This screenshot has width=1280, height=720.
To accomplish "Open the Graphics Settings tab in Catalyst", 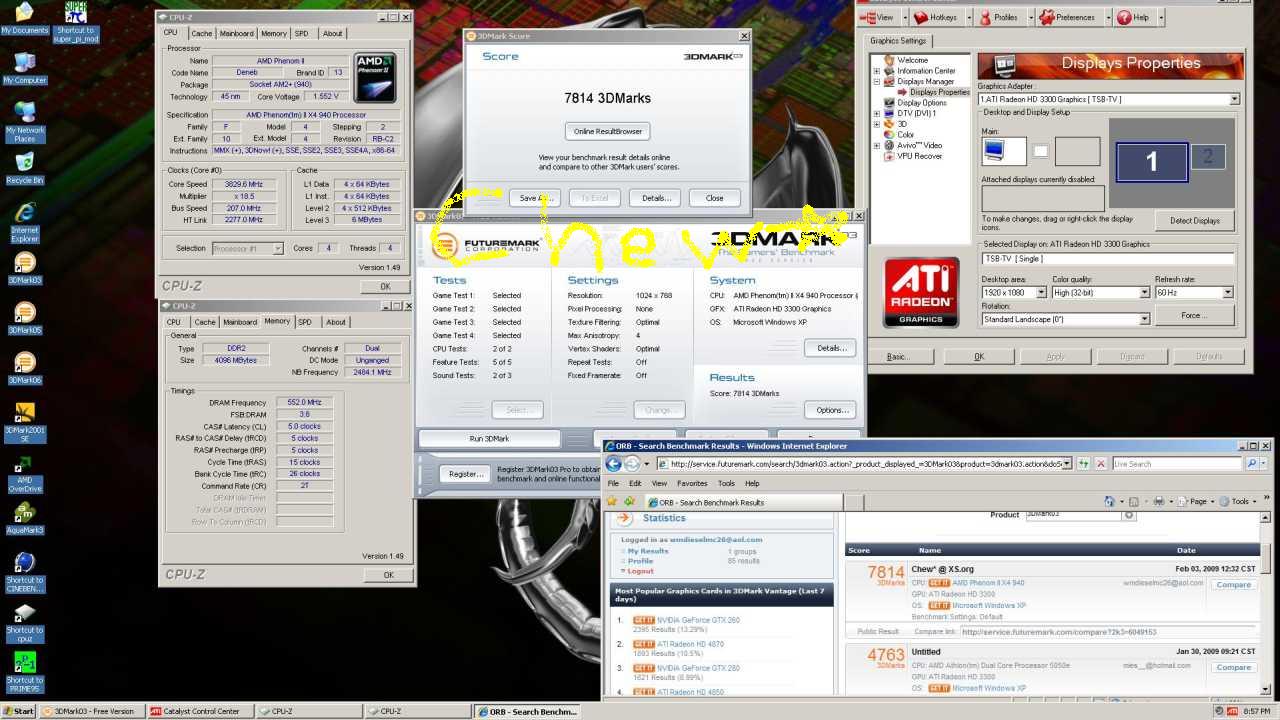I will point(898,41).
